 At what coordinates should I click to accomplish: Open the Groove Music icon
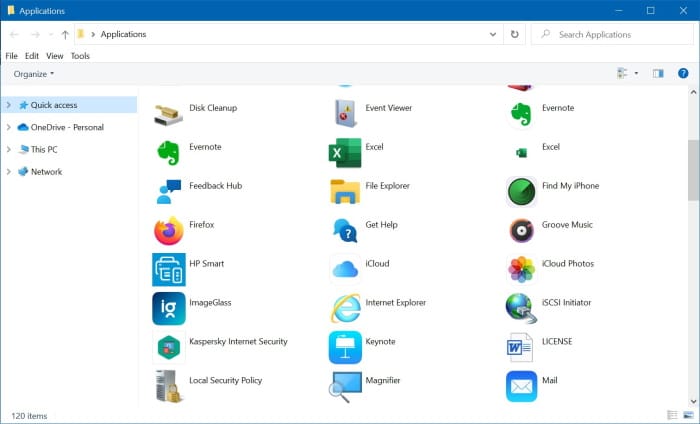521,231
